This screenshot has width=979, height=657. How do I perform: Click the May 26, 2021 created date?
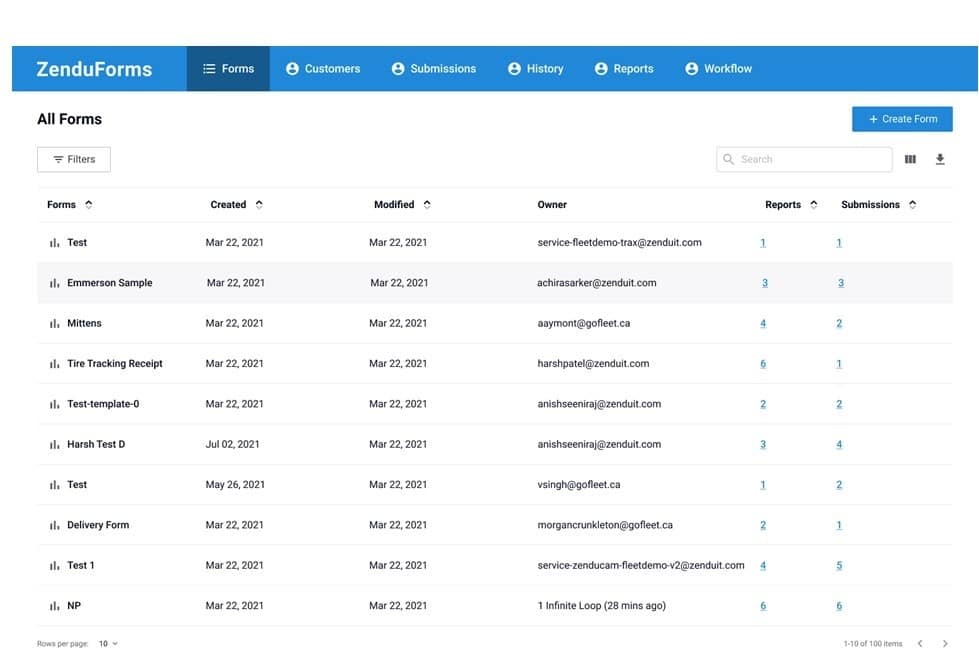pos(235,485)
